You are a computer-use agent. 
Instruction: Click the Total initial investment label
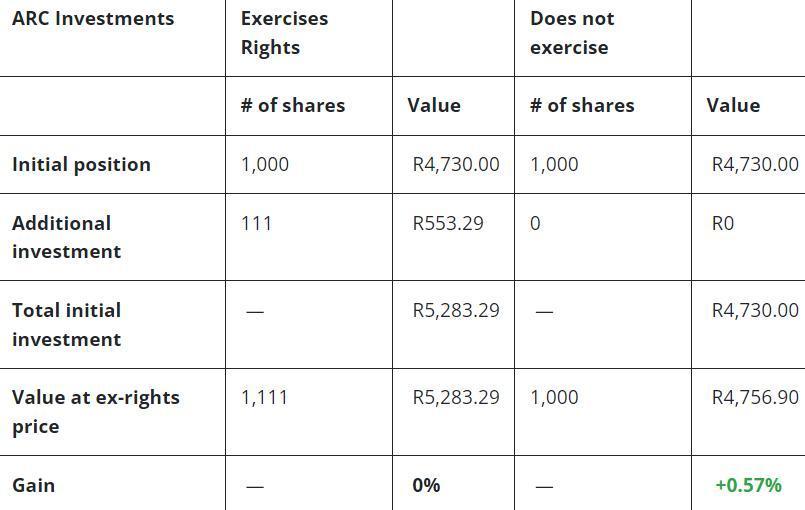pos(66,325)
